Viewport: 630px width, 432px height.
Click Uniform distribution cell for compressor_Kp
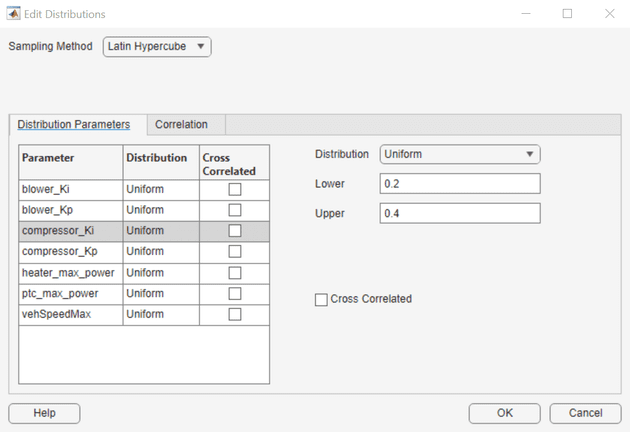tap(161, 252)
